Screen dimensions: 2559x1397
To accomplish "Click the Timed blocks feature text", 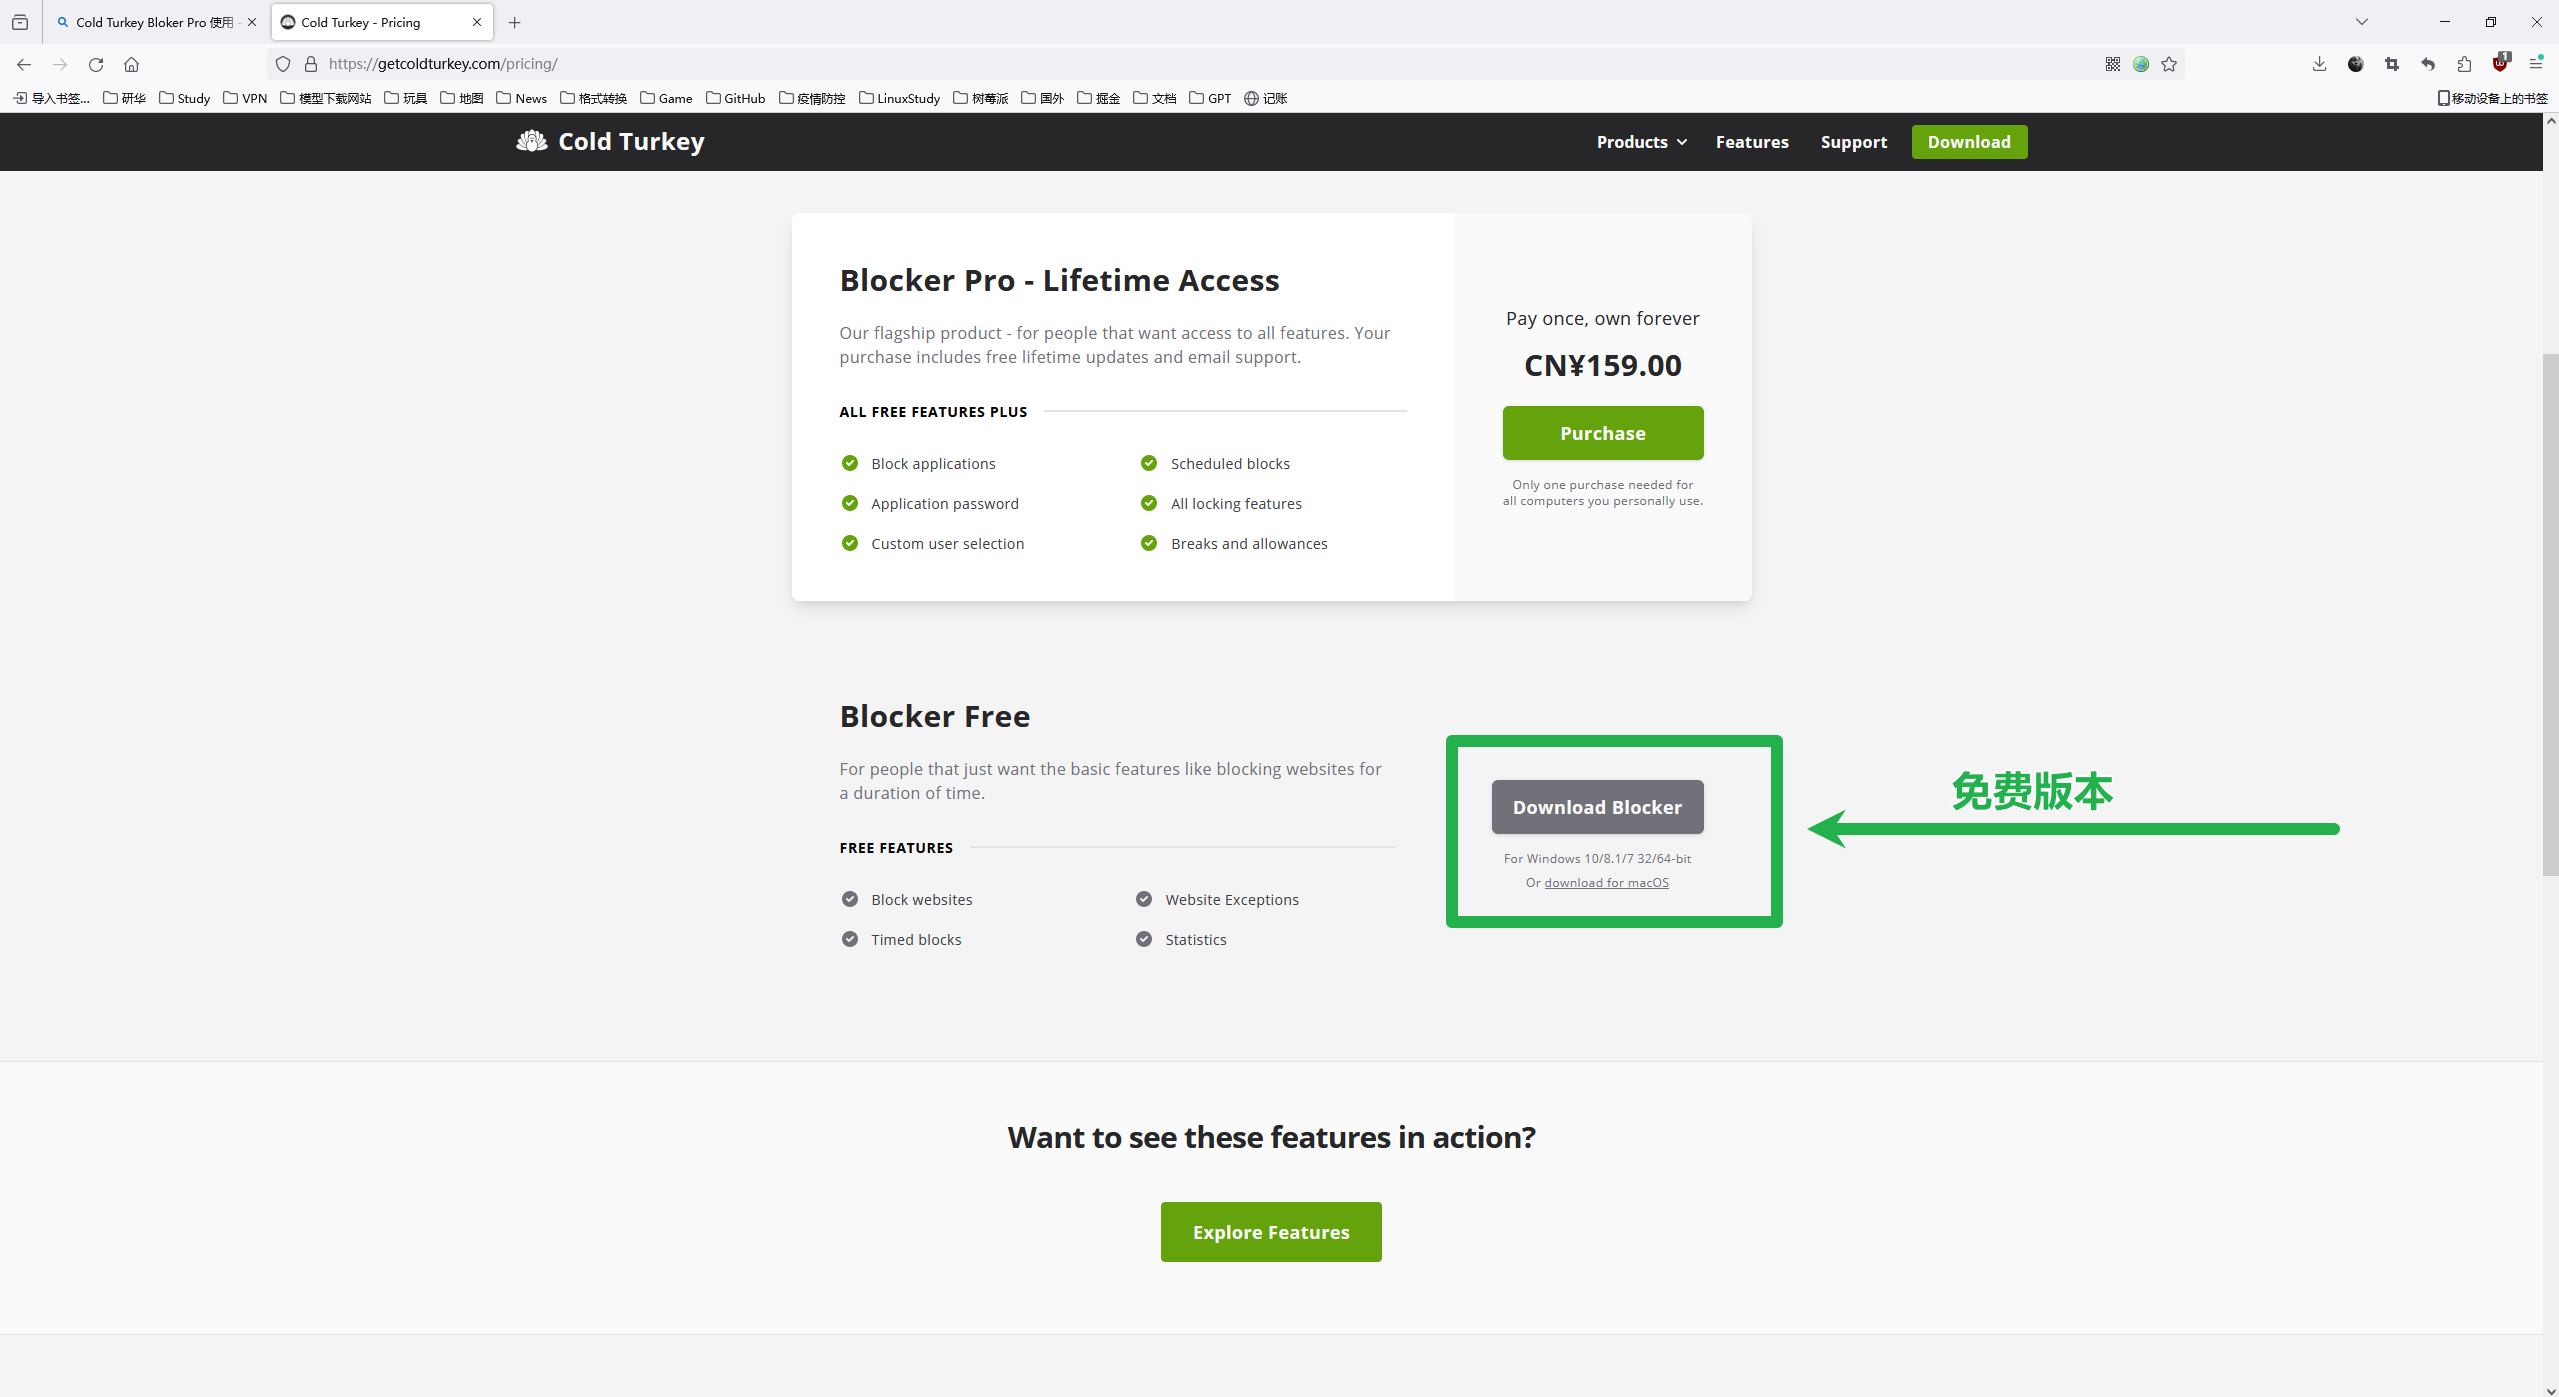I will click(x=915, y=940).
